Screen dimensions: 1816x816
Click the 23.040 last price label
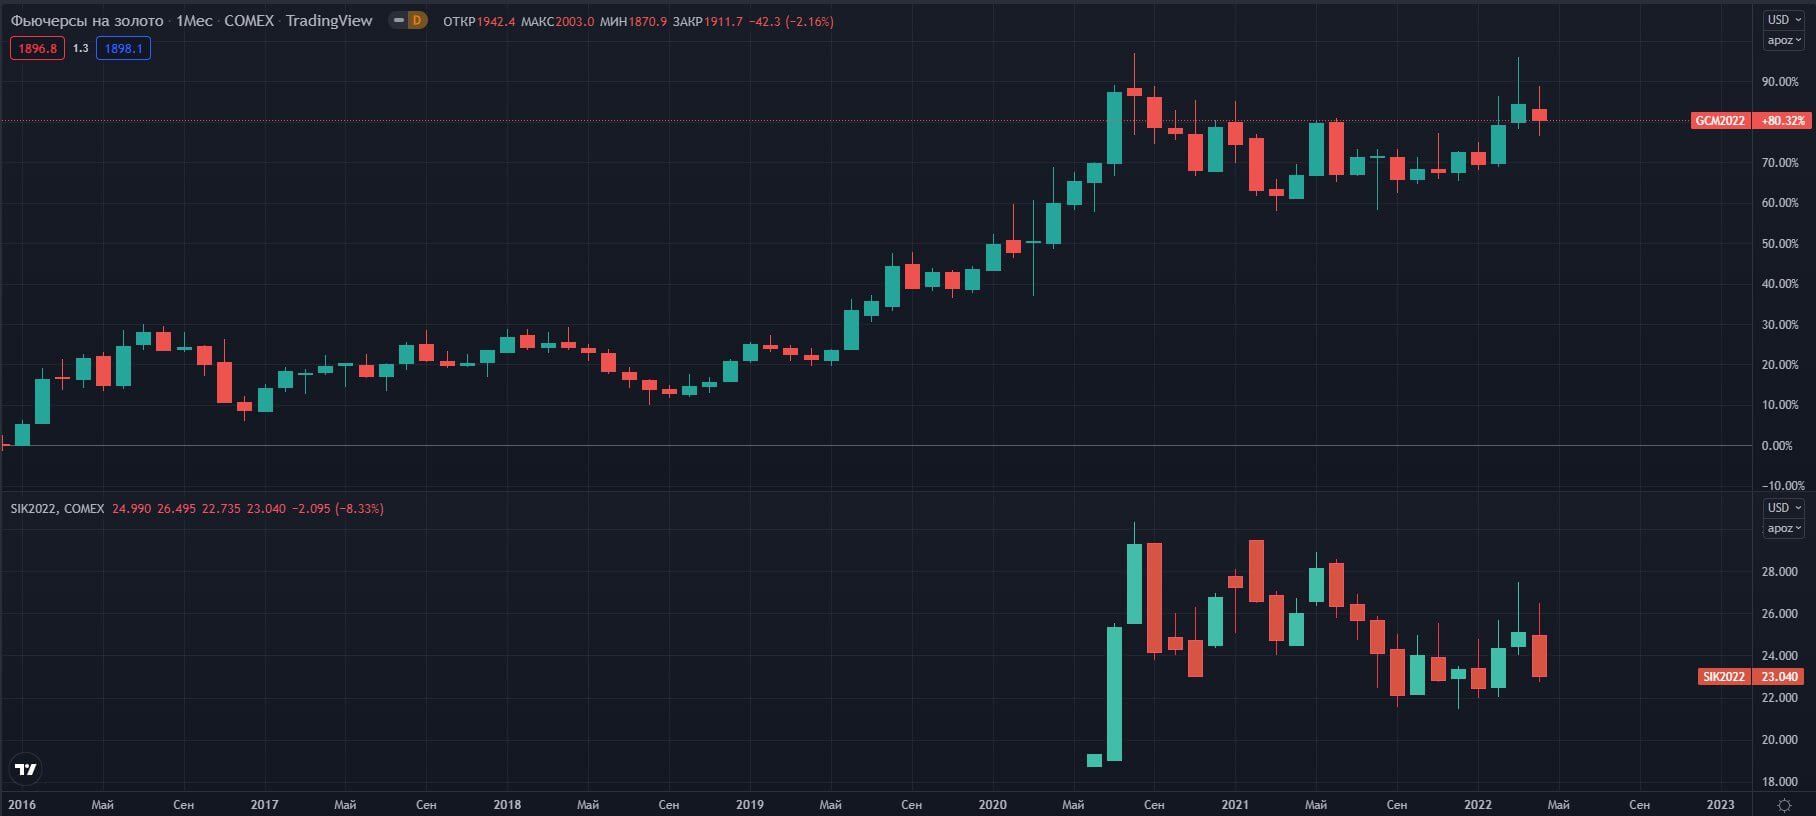[x=1779, y=676]
